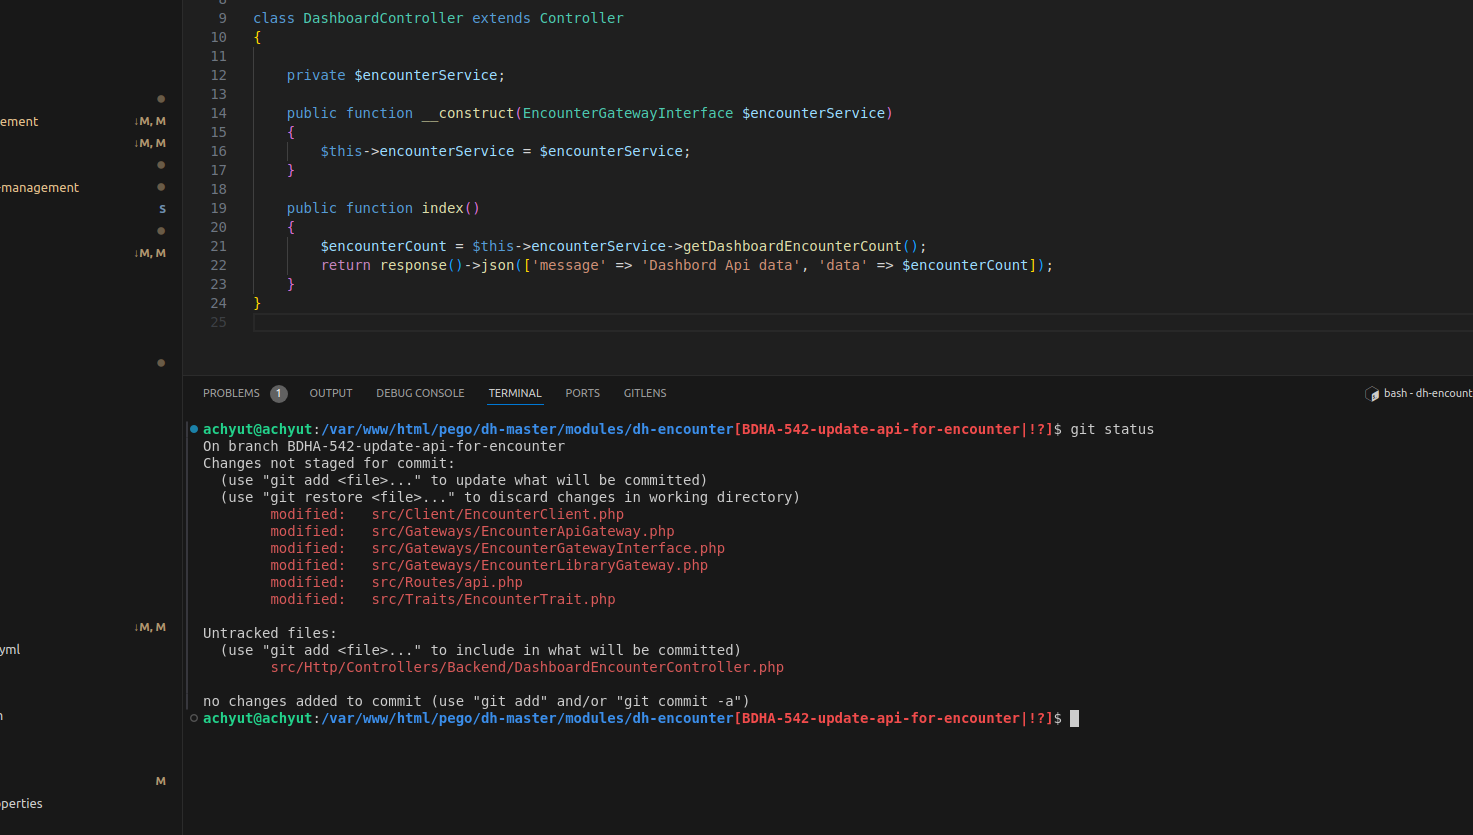Place cursor on getDashboardEncounterCount method call
Viewport: 1473px width, 835px height.
point(792,246)
